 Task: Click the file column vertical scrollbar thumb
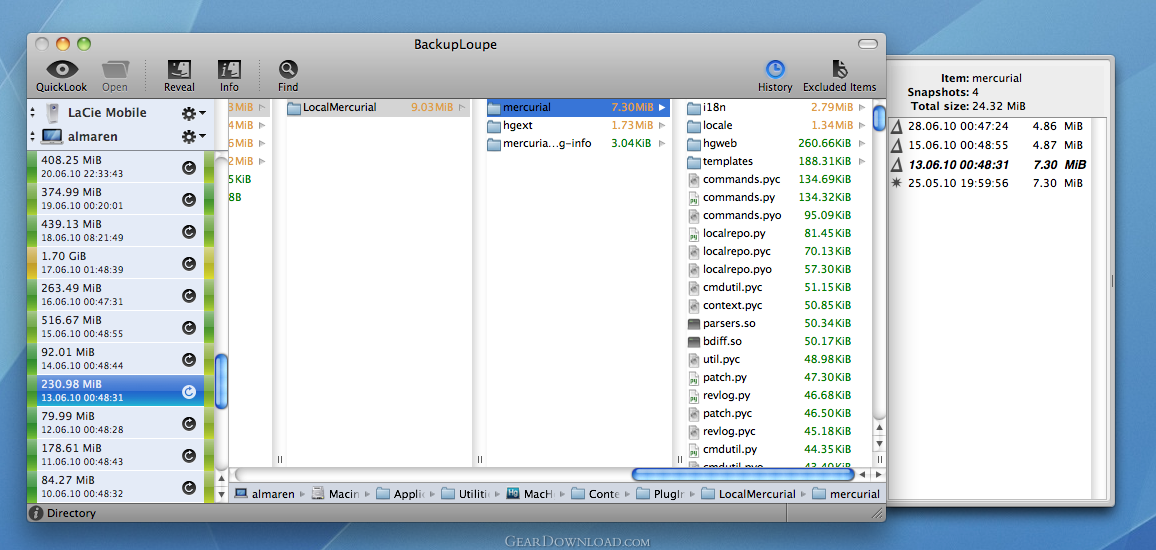[879, 118]
